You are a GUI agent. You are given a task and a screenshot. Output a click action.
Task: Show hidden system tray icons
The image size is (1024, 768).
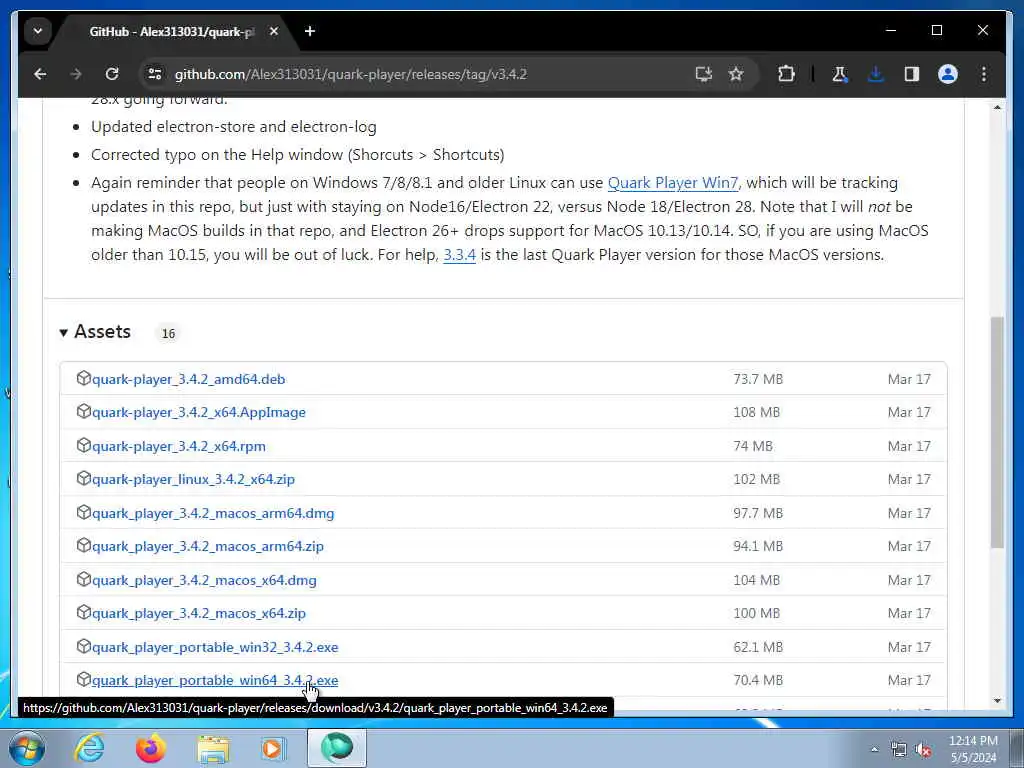click(x=874, y=749)
